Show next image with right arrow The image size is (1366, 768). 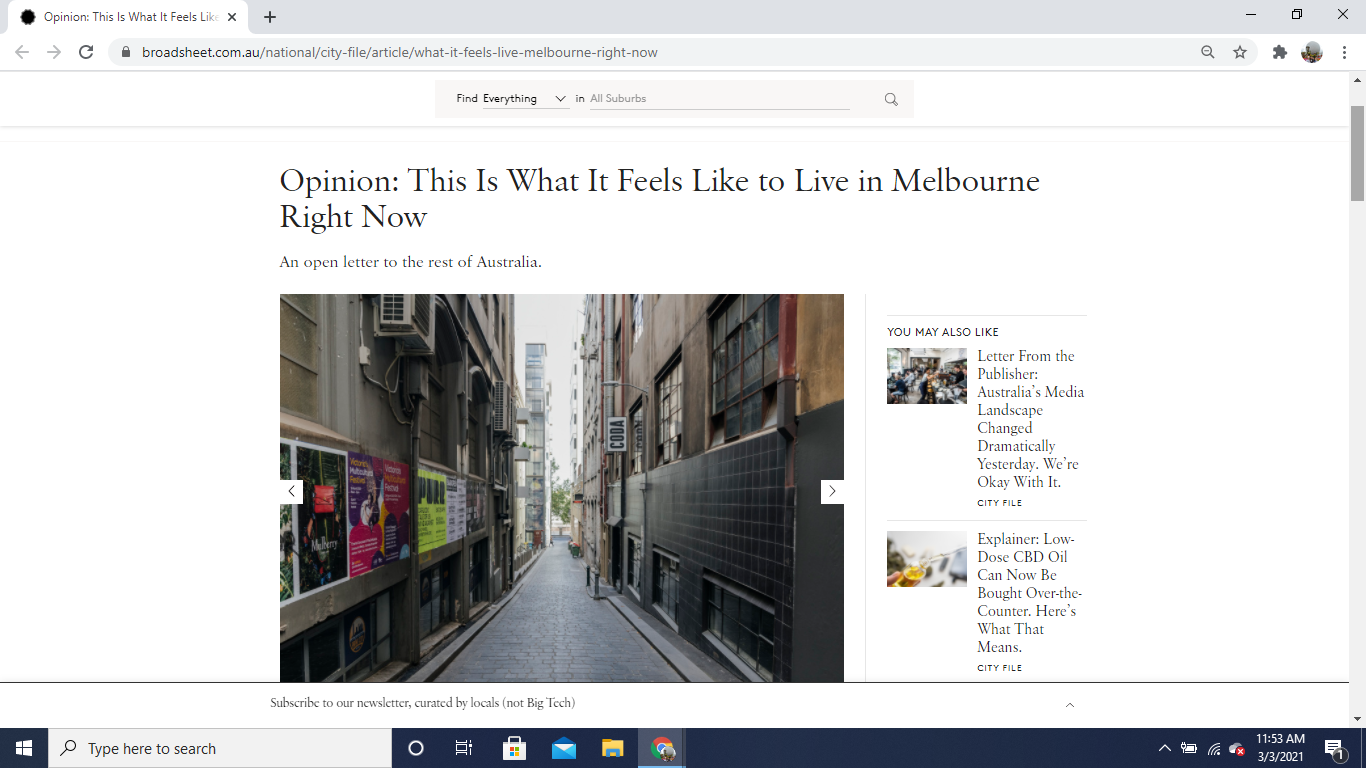(832, 491)
